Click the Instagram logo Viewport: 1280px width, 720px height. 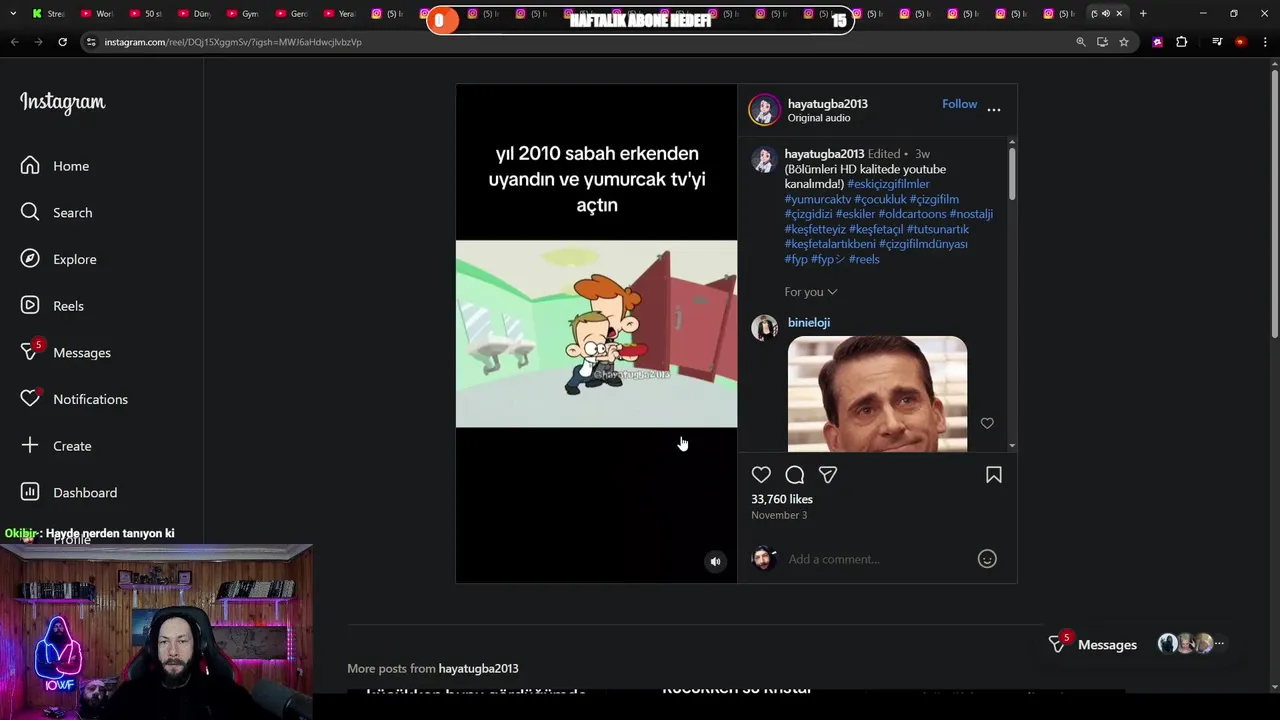tap(62, 102)
